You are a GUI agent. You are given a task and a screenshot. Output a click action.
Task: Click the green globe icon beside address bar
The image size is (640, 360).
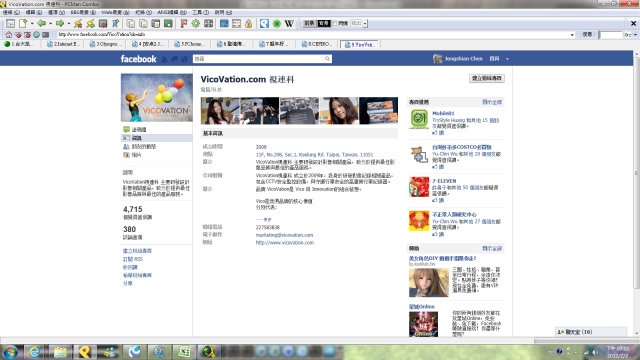pyautogui.click(x=36, y=35)
